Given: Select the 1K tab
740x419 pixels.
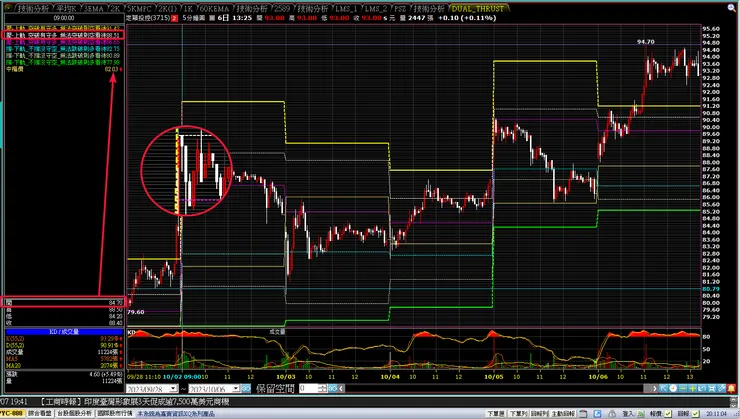Looking at the screenshot, I should [x=189, y=8].
